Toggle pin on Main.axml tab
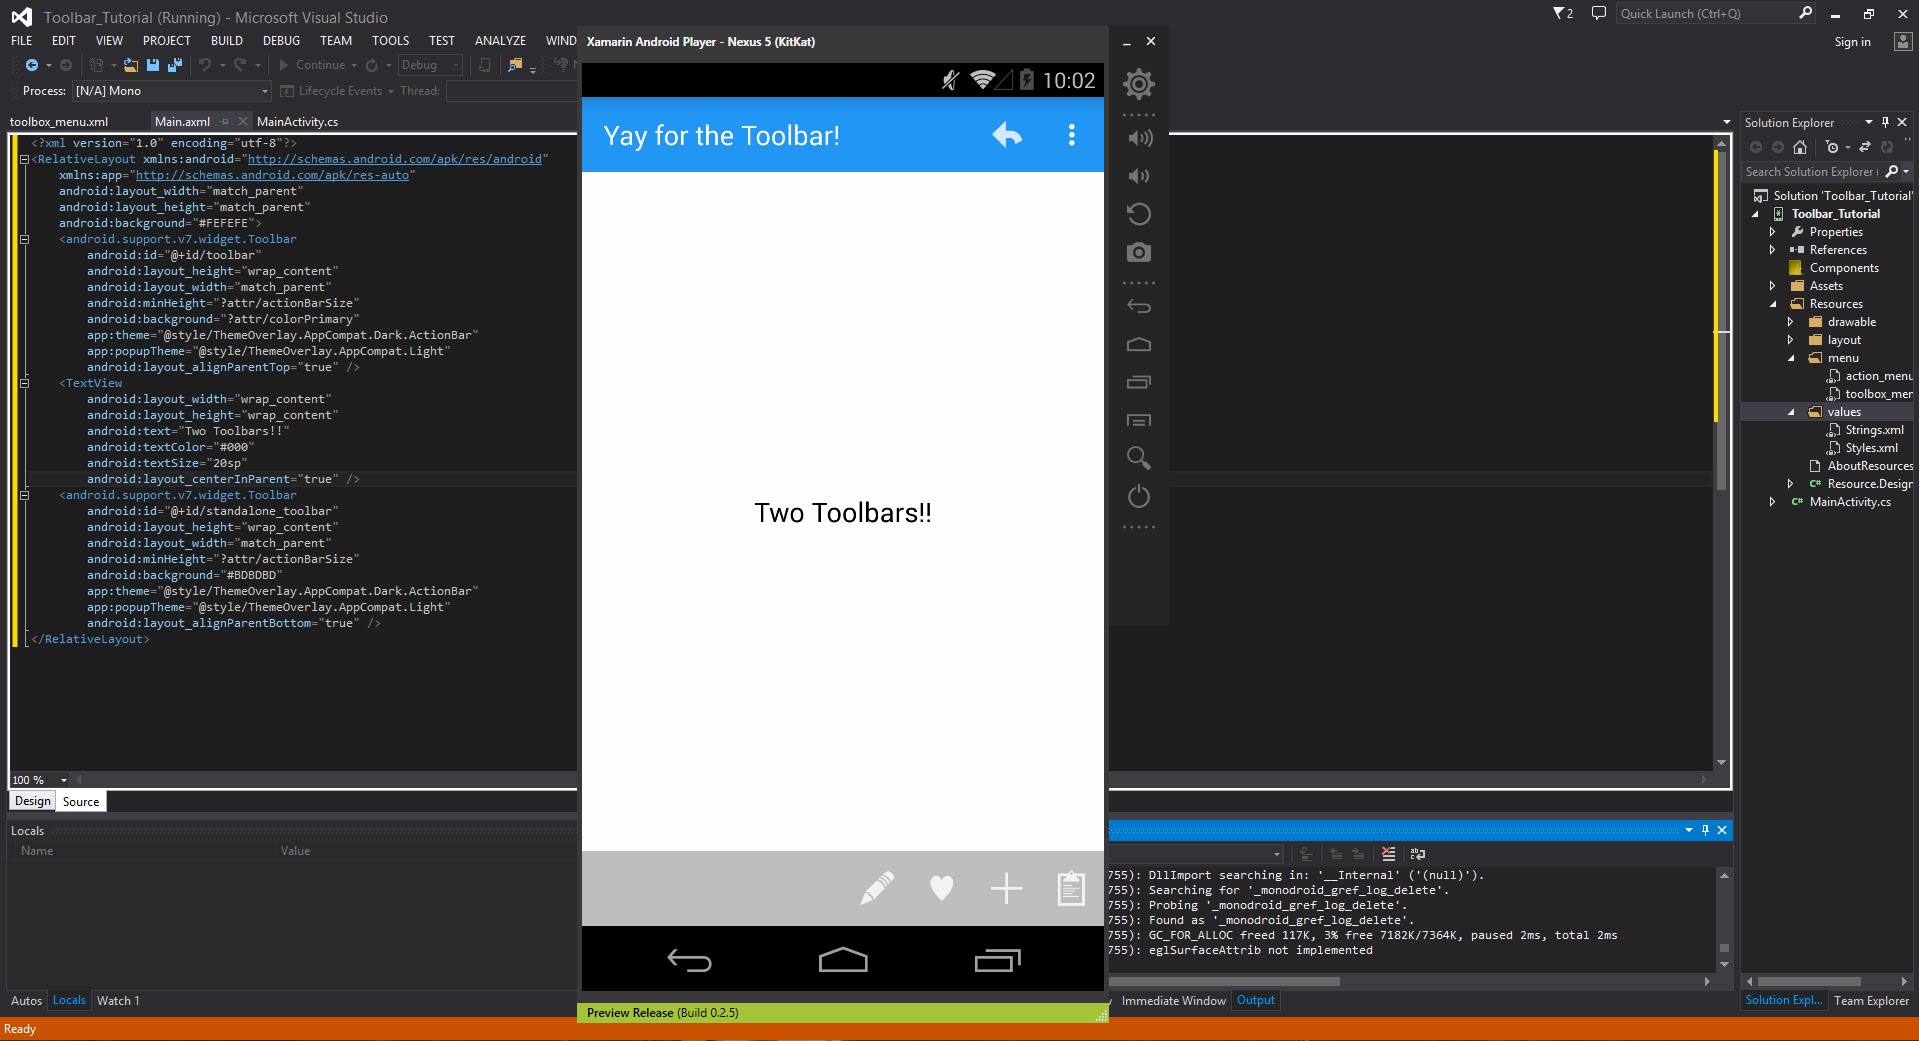Viewport: 1919px width, 1041px height. tap(224, 121)
